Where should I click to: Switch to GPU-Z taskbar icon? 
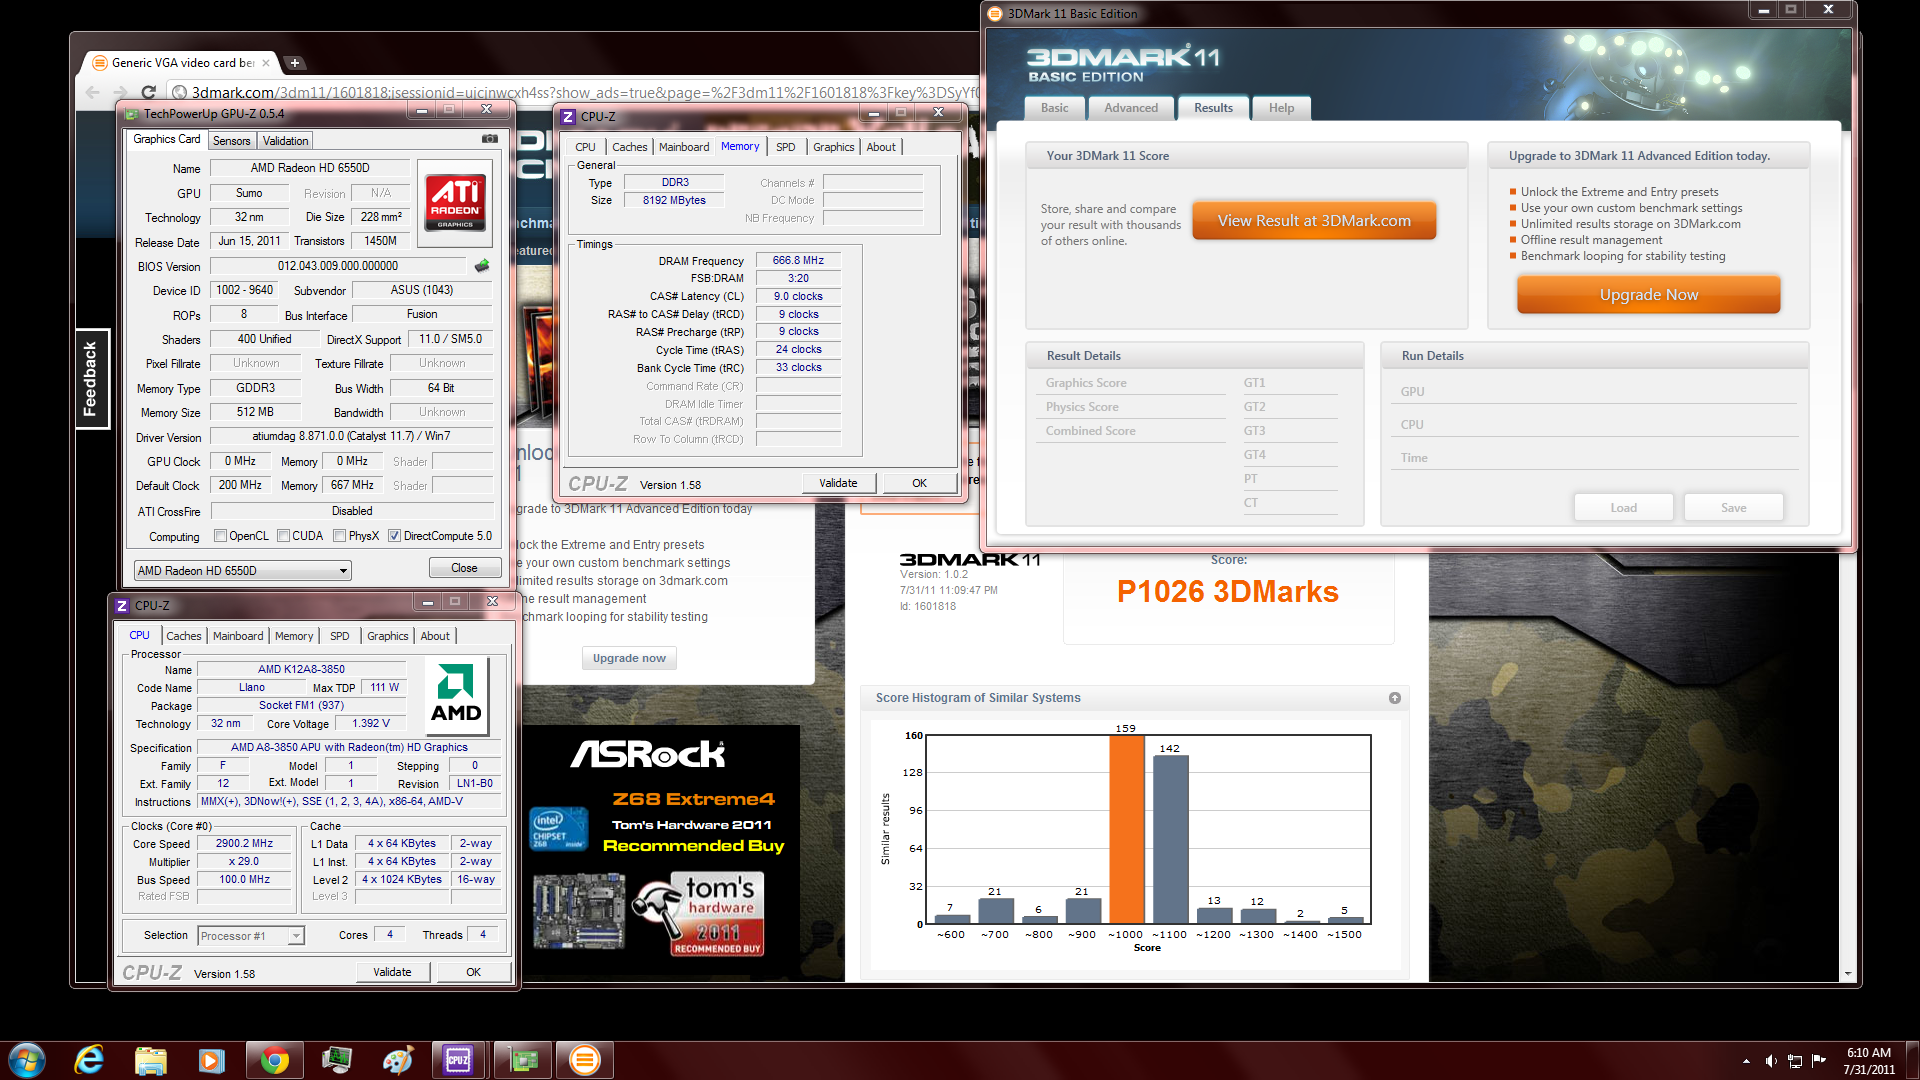coord(523,1060)
